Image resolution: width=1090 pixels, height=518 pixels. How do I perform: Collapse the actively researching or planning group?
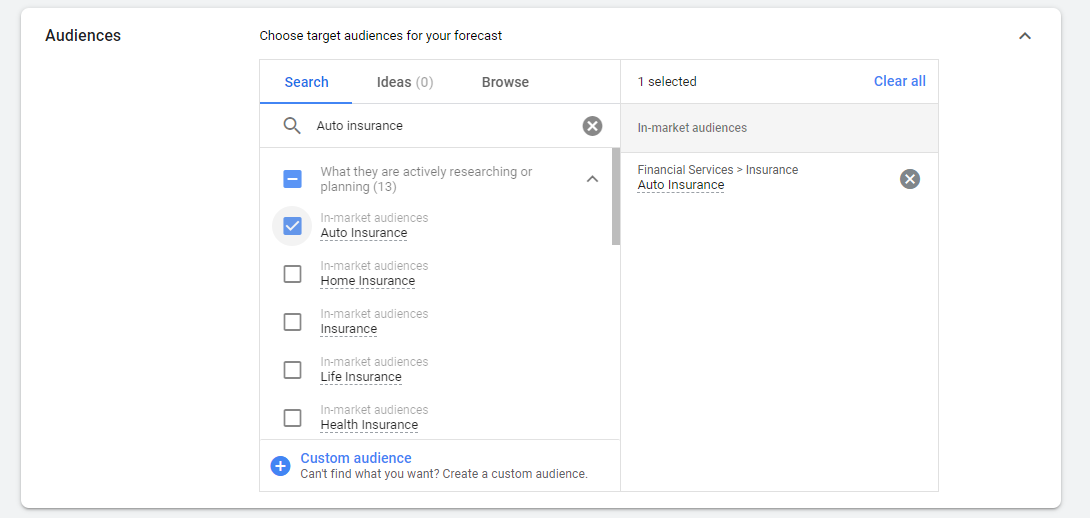point(592,179)
